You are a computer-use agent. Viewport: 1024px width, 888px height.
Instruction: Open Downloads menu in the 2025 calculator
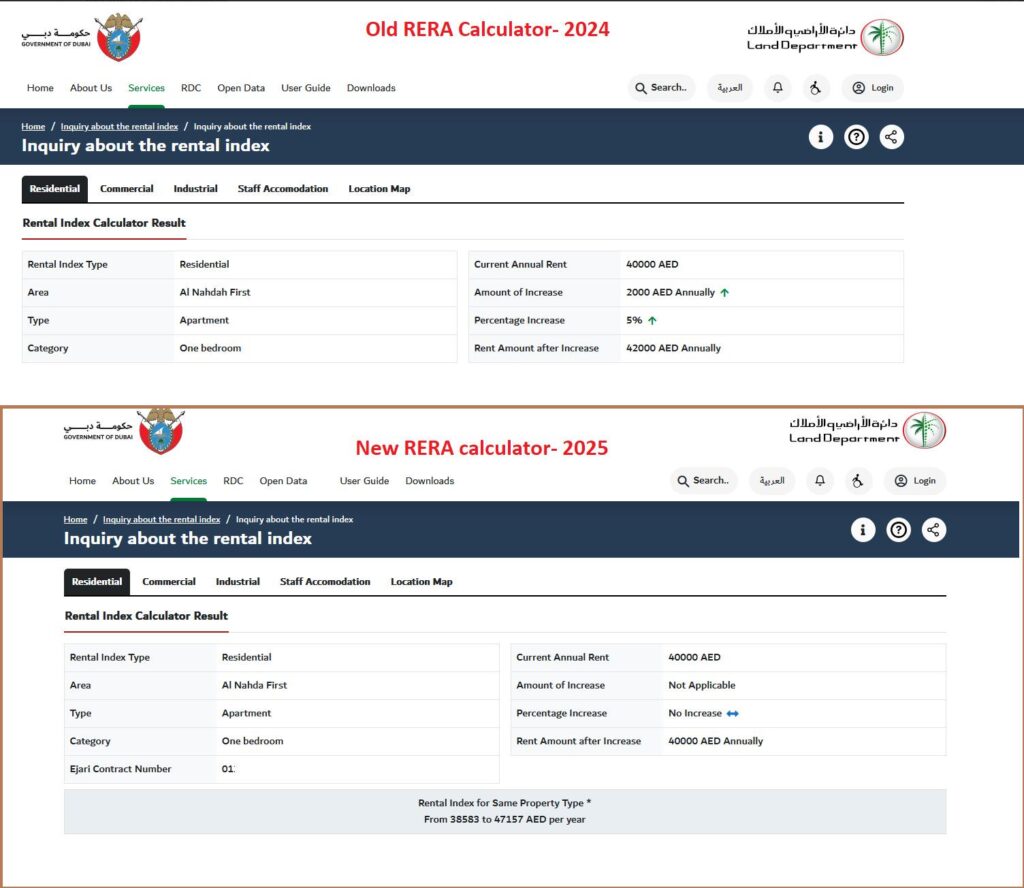click(430, 481)
